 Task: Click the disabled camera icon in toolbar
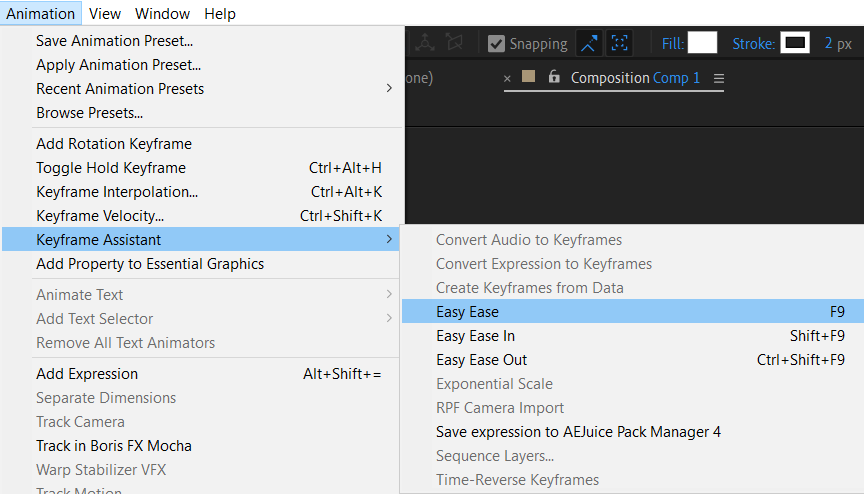(455, 43)
